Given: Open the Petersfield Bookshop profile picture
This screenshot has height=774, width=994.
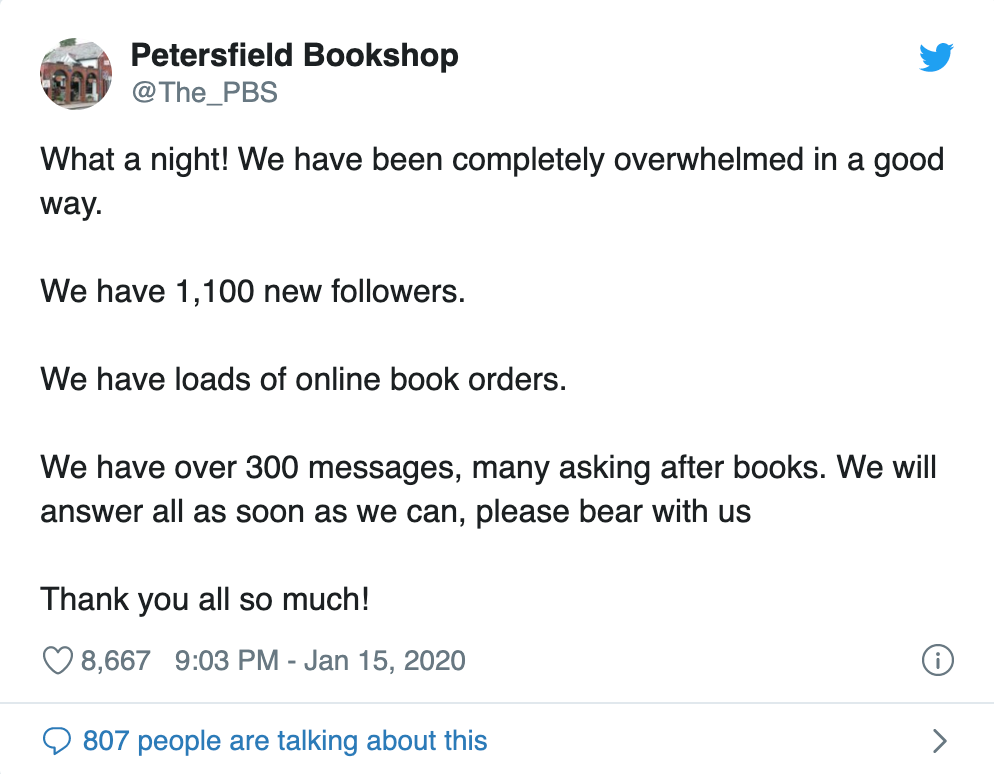Looking at the screenshot, I should pos(75,73).
